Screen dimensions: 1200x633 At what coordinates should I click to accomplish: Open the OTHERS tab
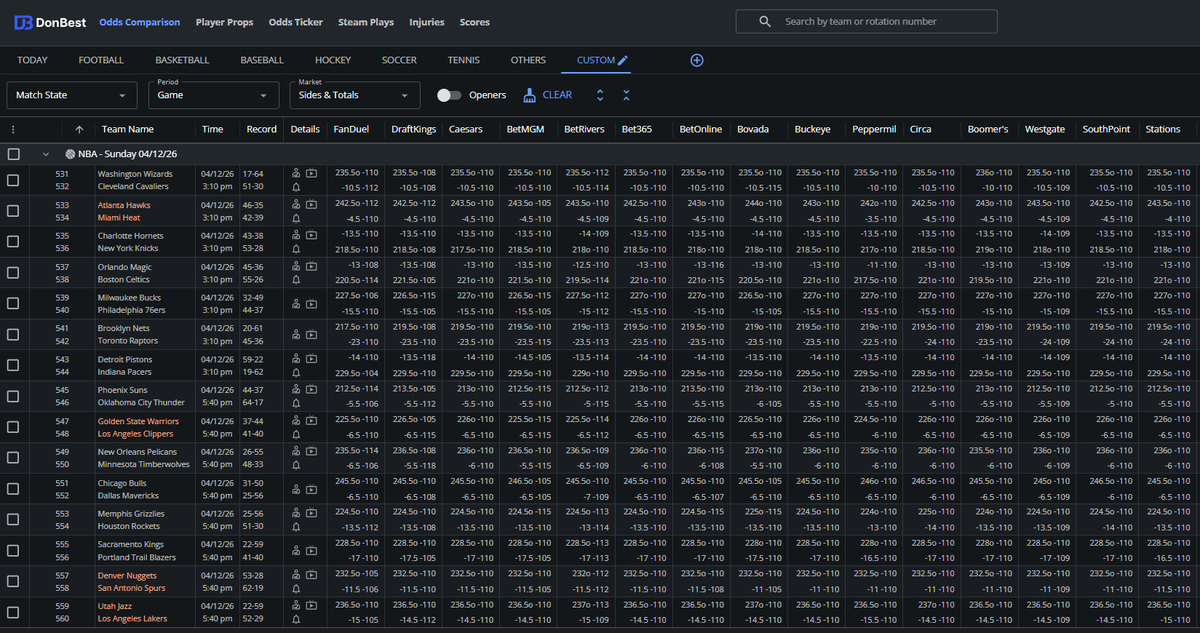[x=528, y=60]
